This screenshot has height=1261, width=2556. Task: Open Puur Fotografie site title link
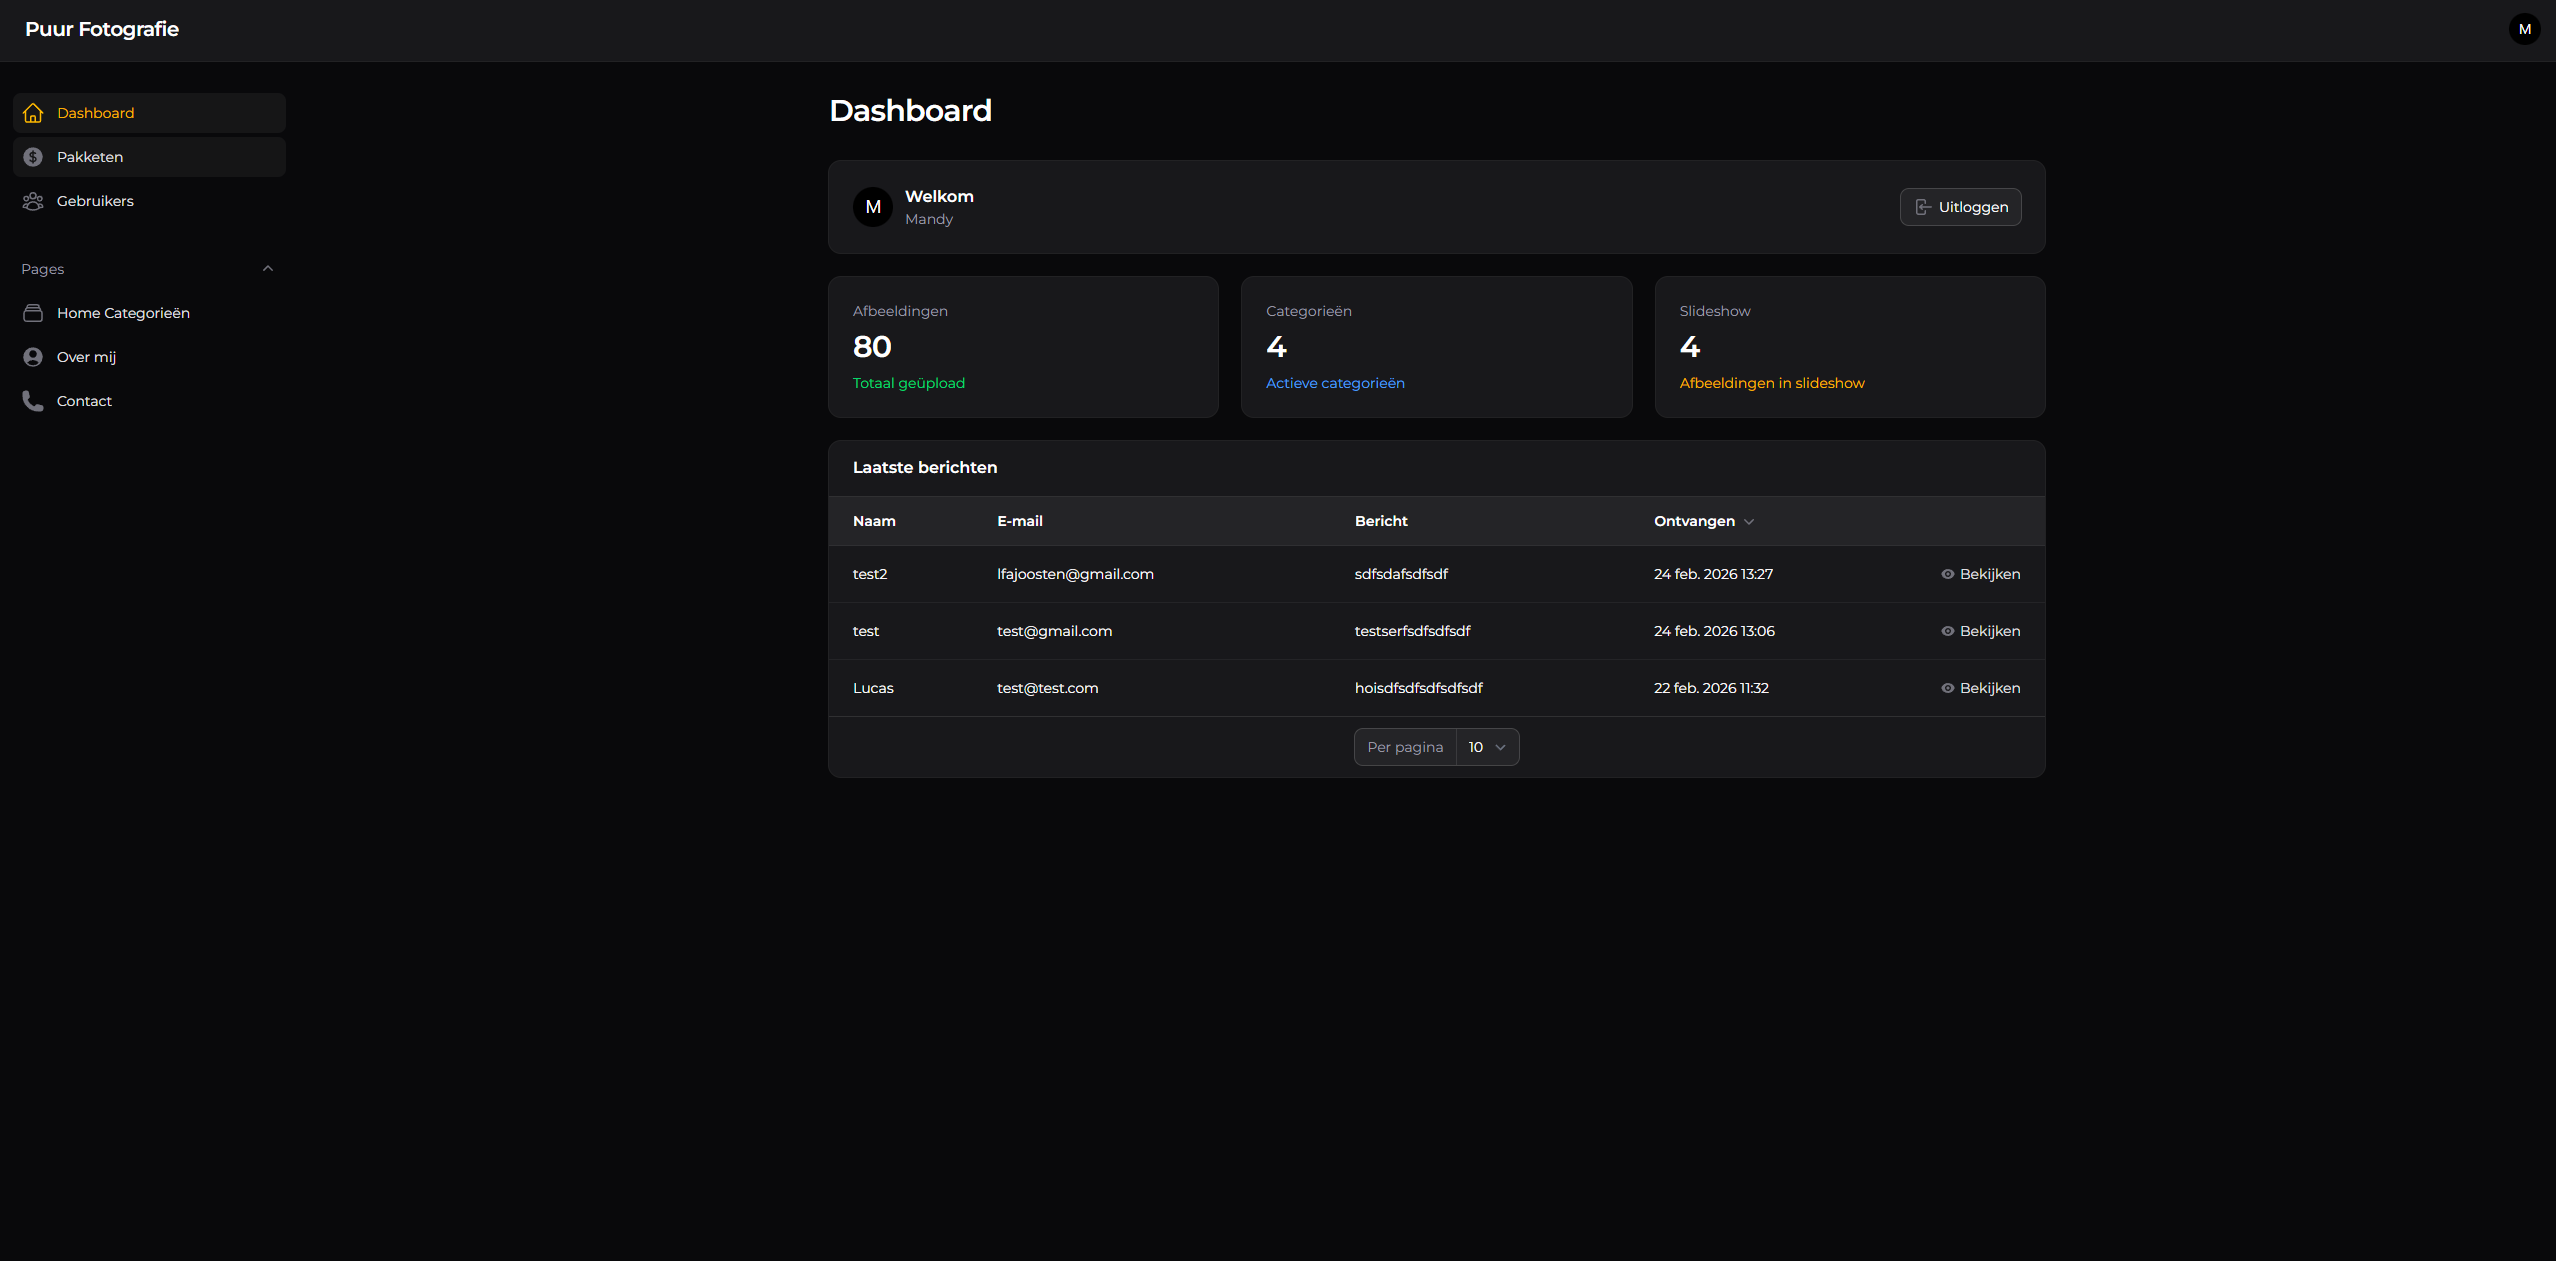click(x=102, y=29)
